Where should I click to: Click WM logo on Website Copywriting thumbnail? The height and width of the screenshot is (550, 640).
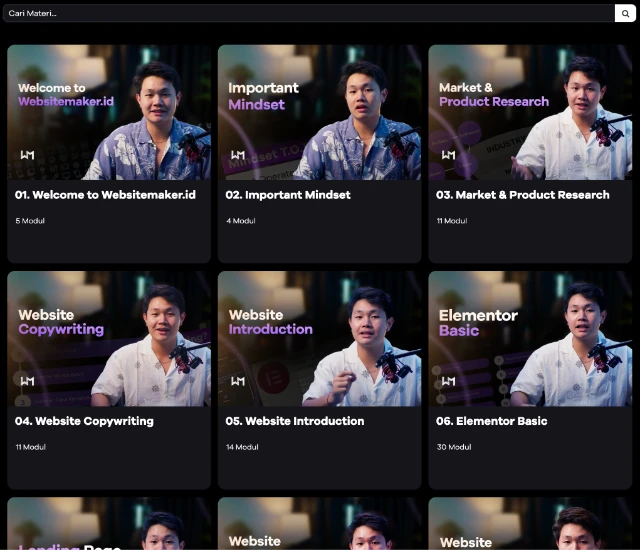coord(27,381)
